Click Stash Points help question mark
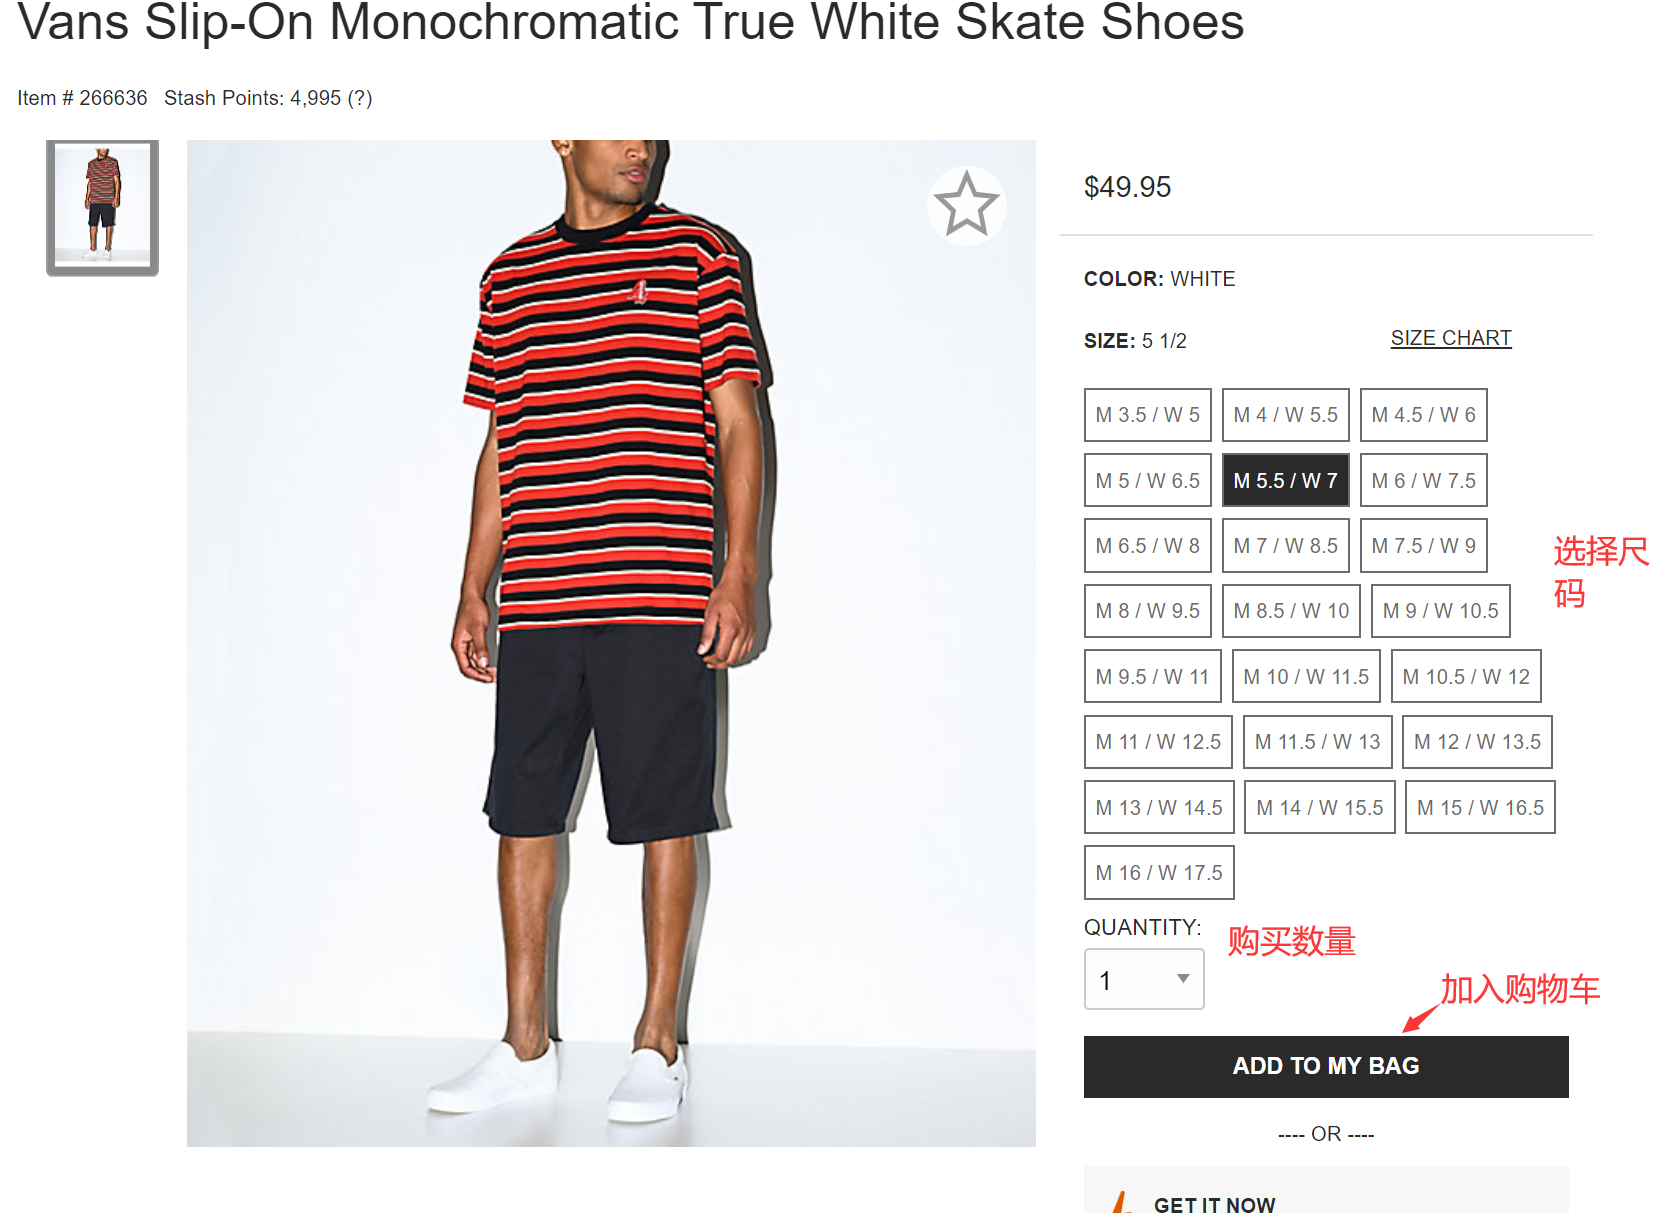The height and width of the screenshot is (1213, 1676). tap(359, 98)
